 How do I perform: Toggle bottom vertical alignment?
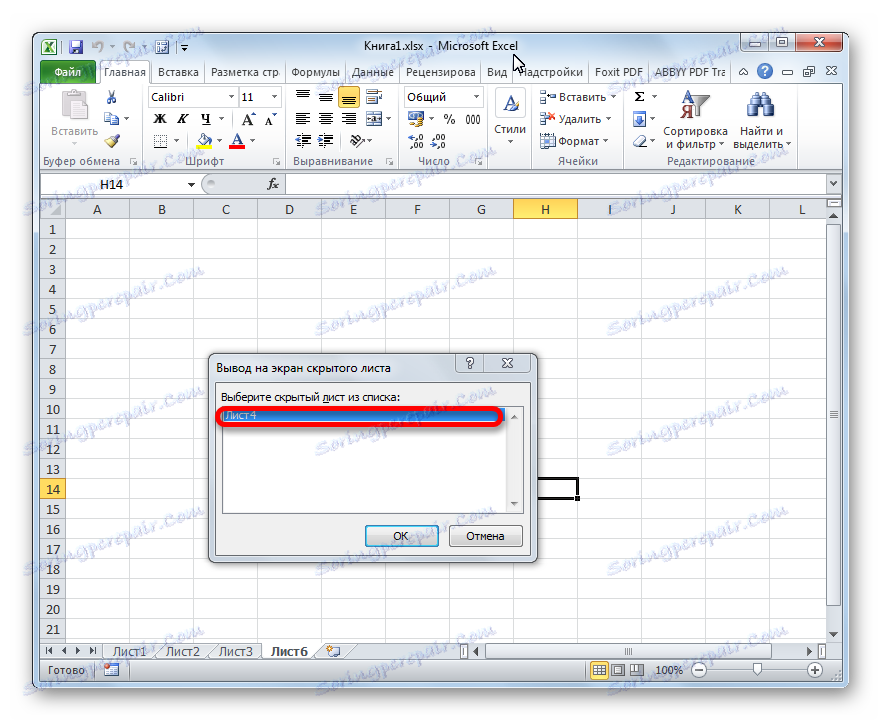point(349,97)
